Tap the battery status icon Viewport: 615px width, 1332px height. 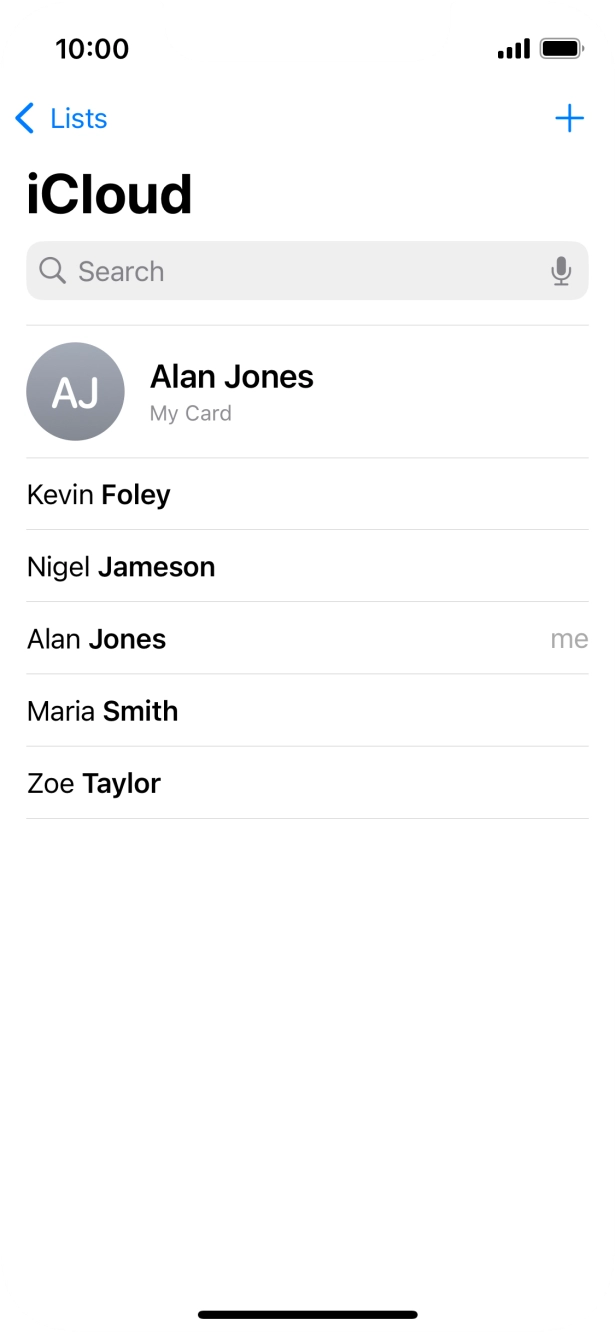click(562, 48)
